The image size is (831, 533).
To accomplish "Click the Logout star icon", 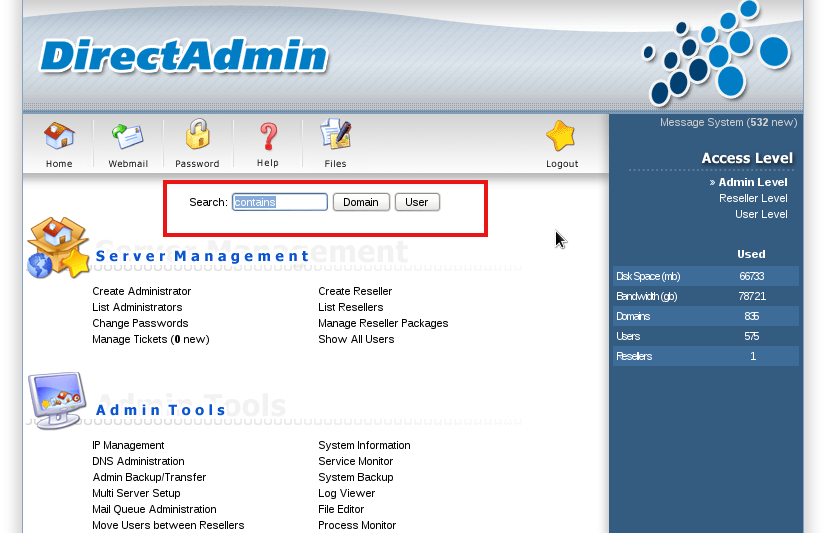I will [x=561, y=136].
